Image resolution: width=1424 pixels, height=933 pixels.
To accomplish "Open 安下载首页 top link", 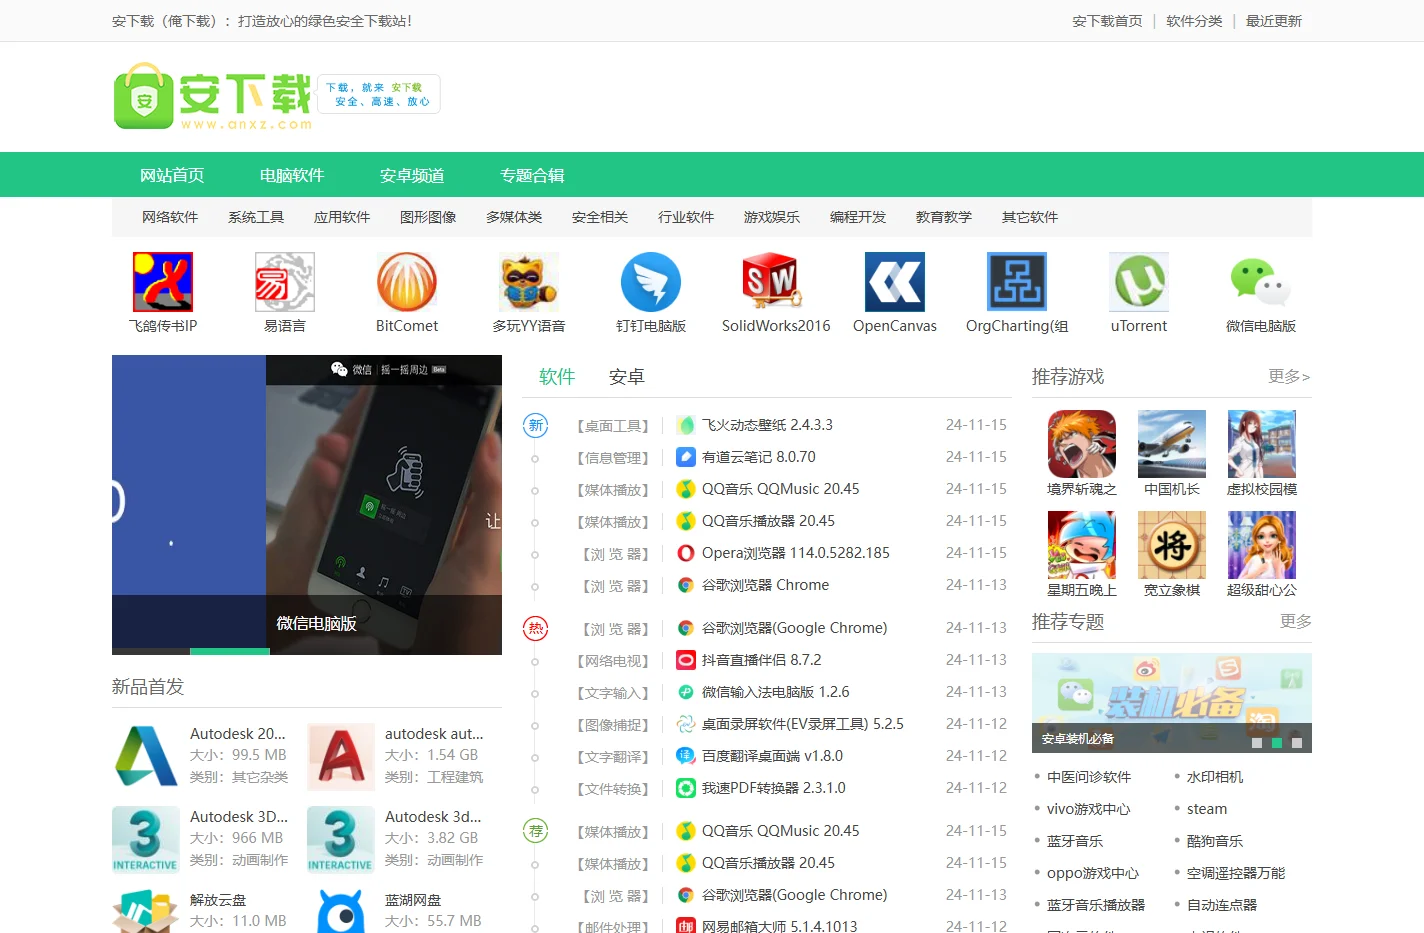I will tap(1107, 21).
